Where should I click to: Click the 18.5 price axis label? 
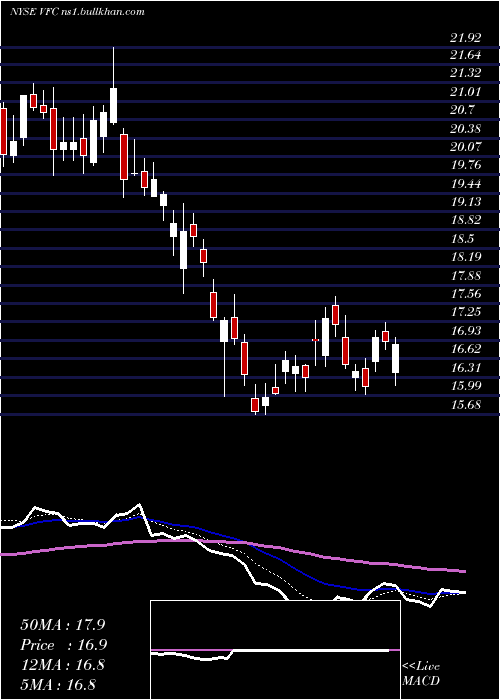[462, 239]
